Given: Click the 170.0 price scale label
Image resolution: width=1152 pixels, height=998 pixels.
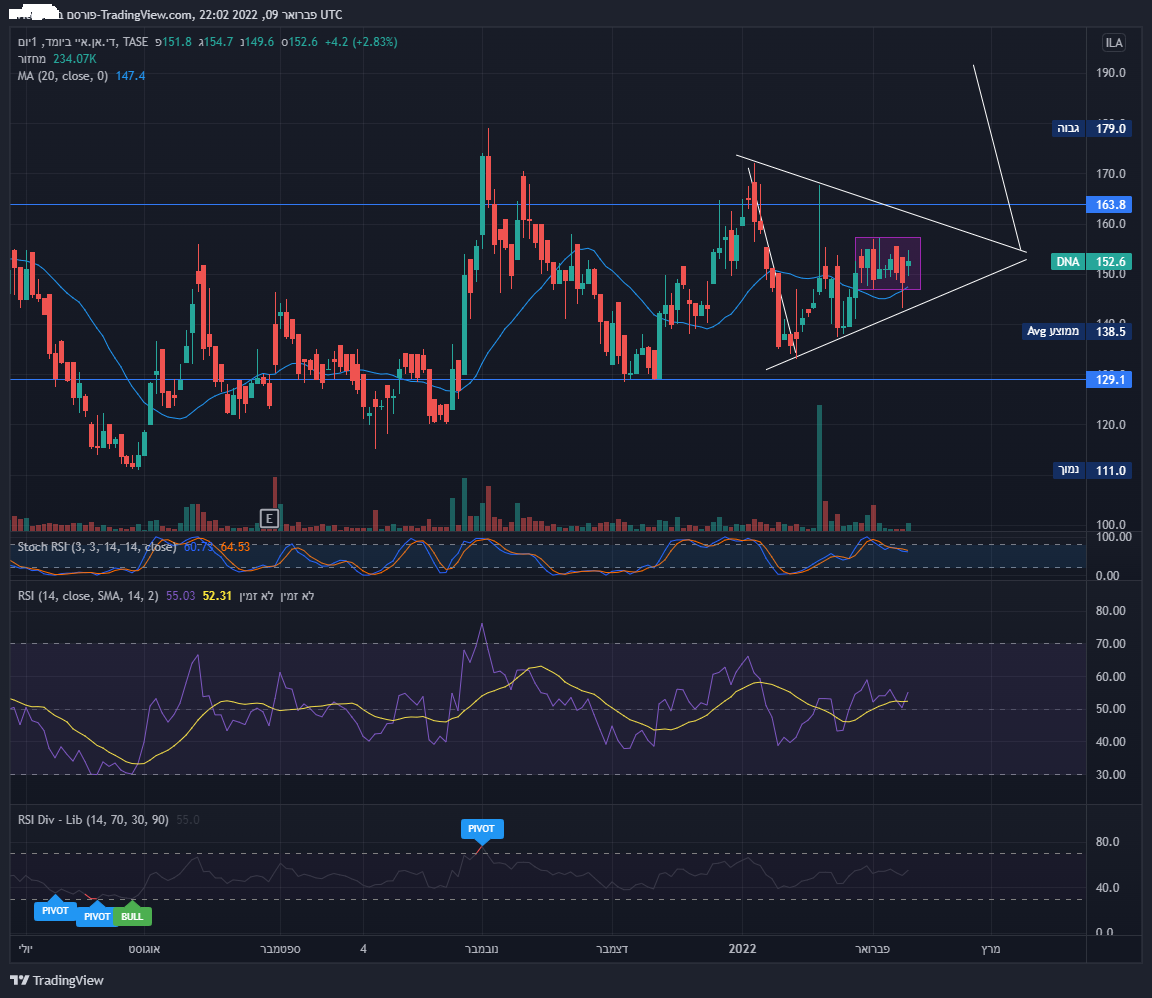Looking at the screenshot, I should click(x=1110, y=174).
